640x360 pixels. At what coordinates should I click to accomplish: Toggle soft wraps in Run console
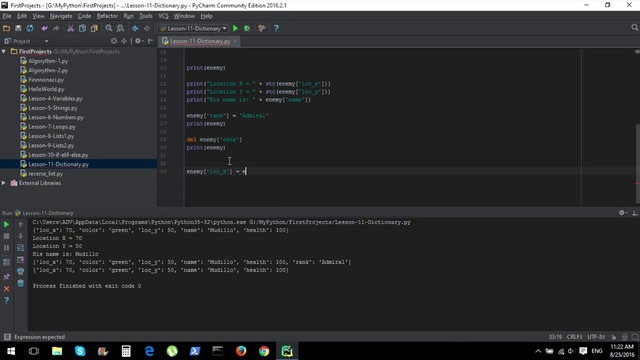tap(20, 248)
